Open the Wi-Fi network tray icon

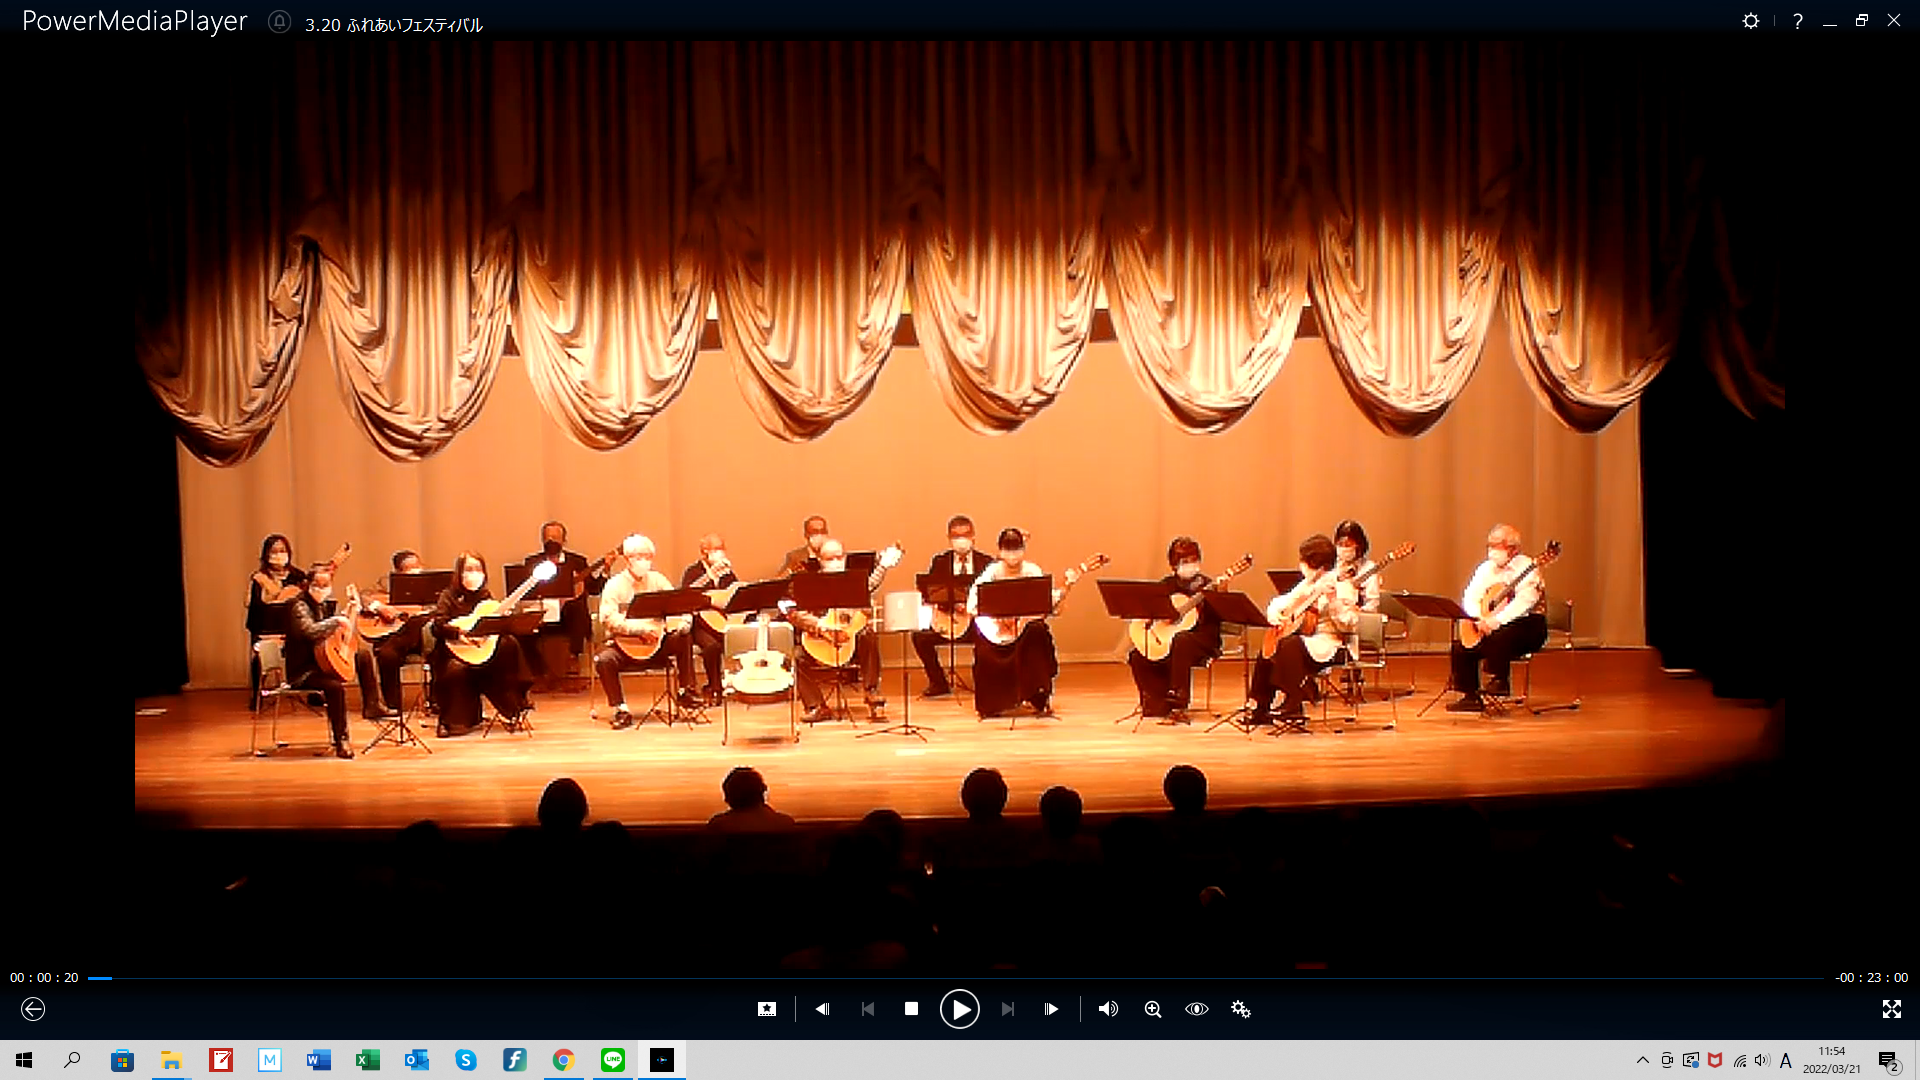(1740, 1060)
